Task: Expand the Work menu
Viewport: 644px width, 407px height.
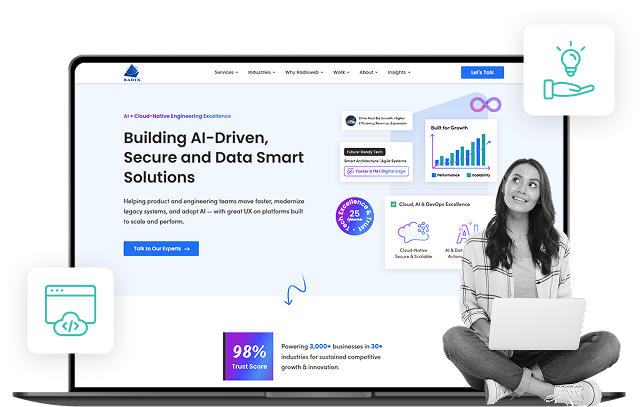Action: click(341, 72)
